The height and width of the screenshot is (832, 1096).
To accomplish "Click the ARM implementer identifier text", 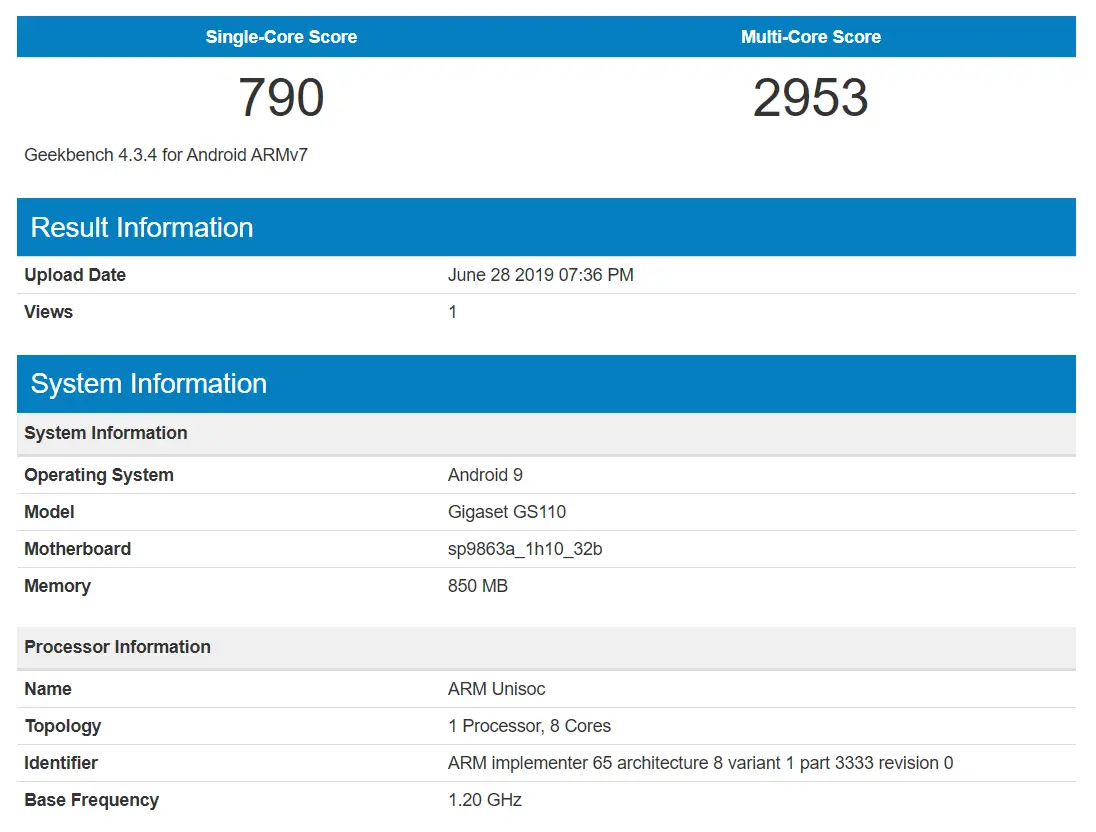I will [x=700, y=763].
